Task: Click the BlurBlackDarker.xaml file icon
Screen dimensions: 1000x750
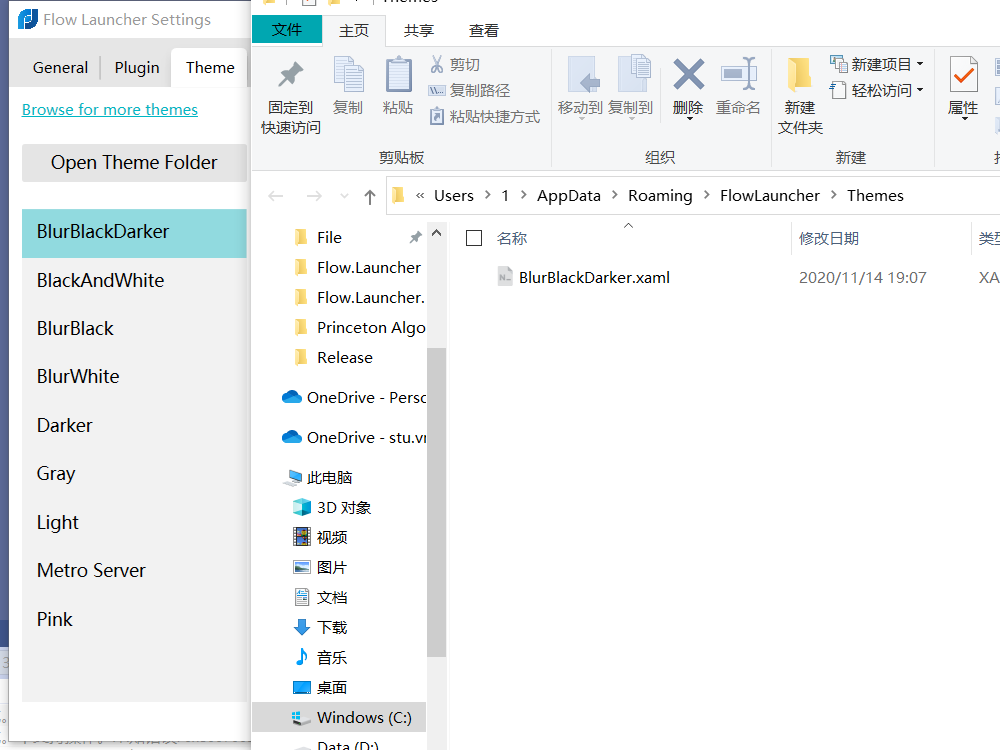Action: tap(505, 277)
